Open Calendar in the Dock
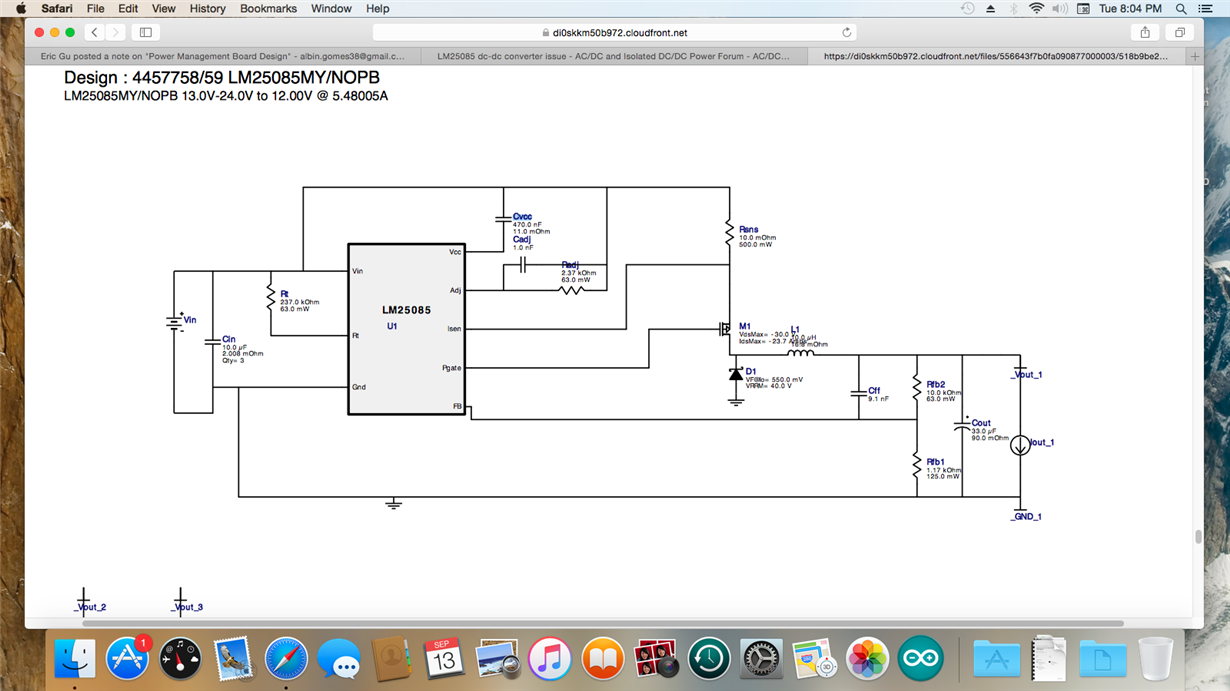This screenshot has height=691, width=1230. pos(444,659)
